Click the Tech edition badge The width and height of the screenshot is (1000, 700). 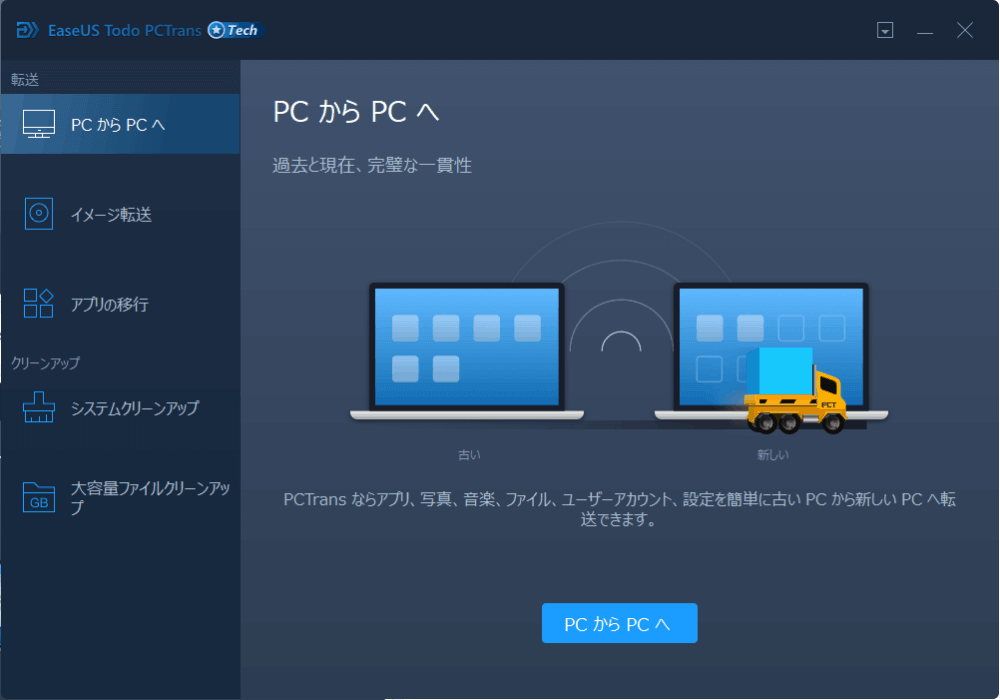(235, 30)
